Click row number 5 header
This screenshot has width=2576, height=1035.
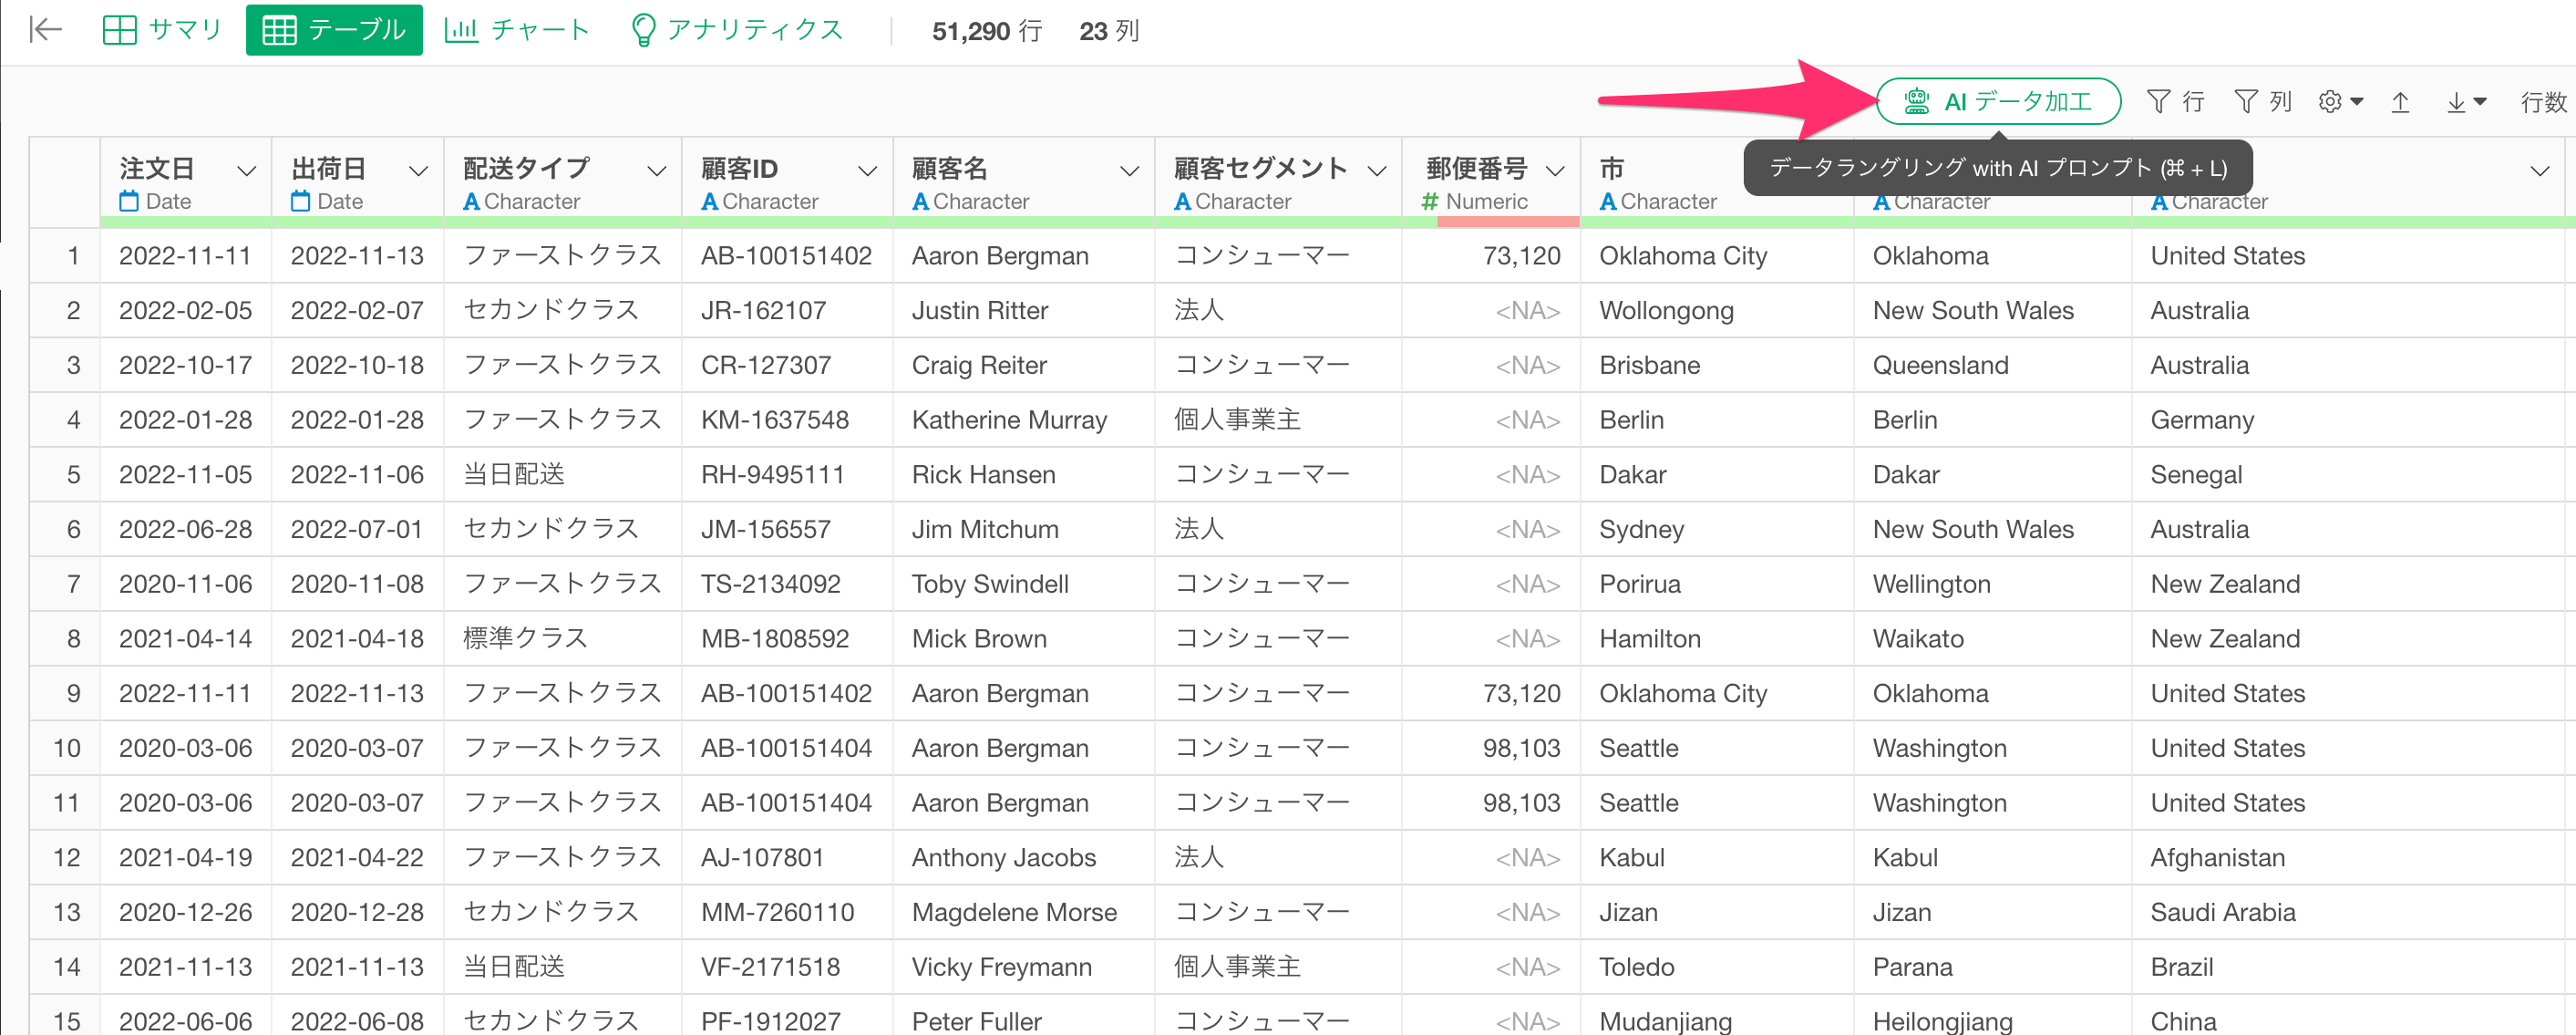point(72,475)
